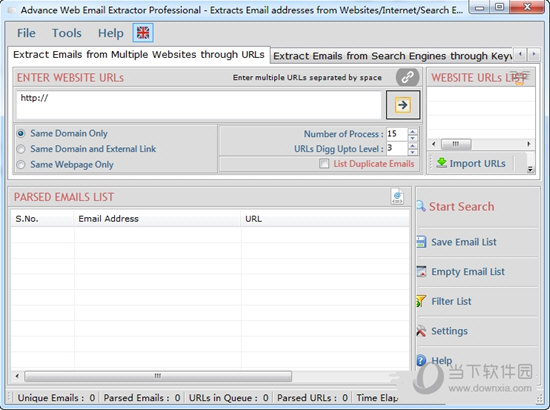Enable List Duplicate Emails checkbox
Viewport: 550px width, 410px height.
click(x=324, y=163)
